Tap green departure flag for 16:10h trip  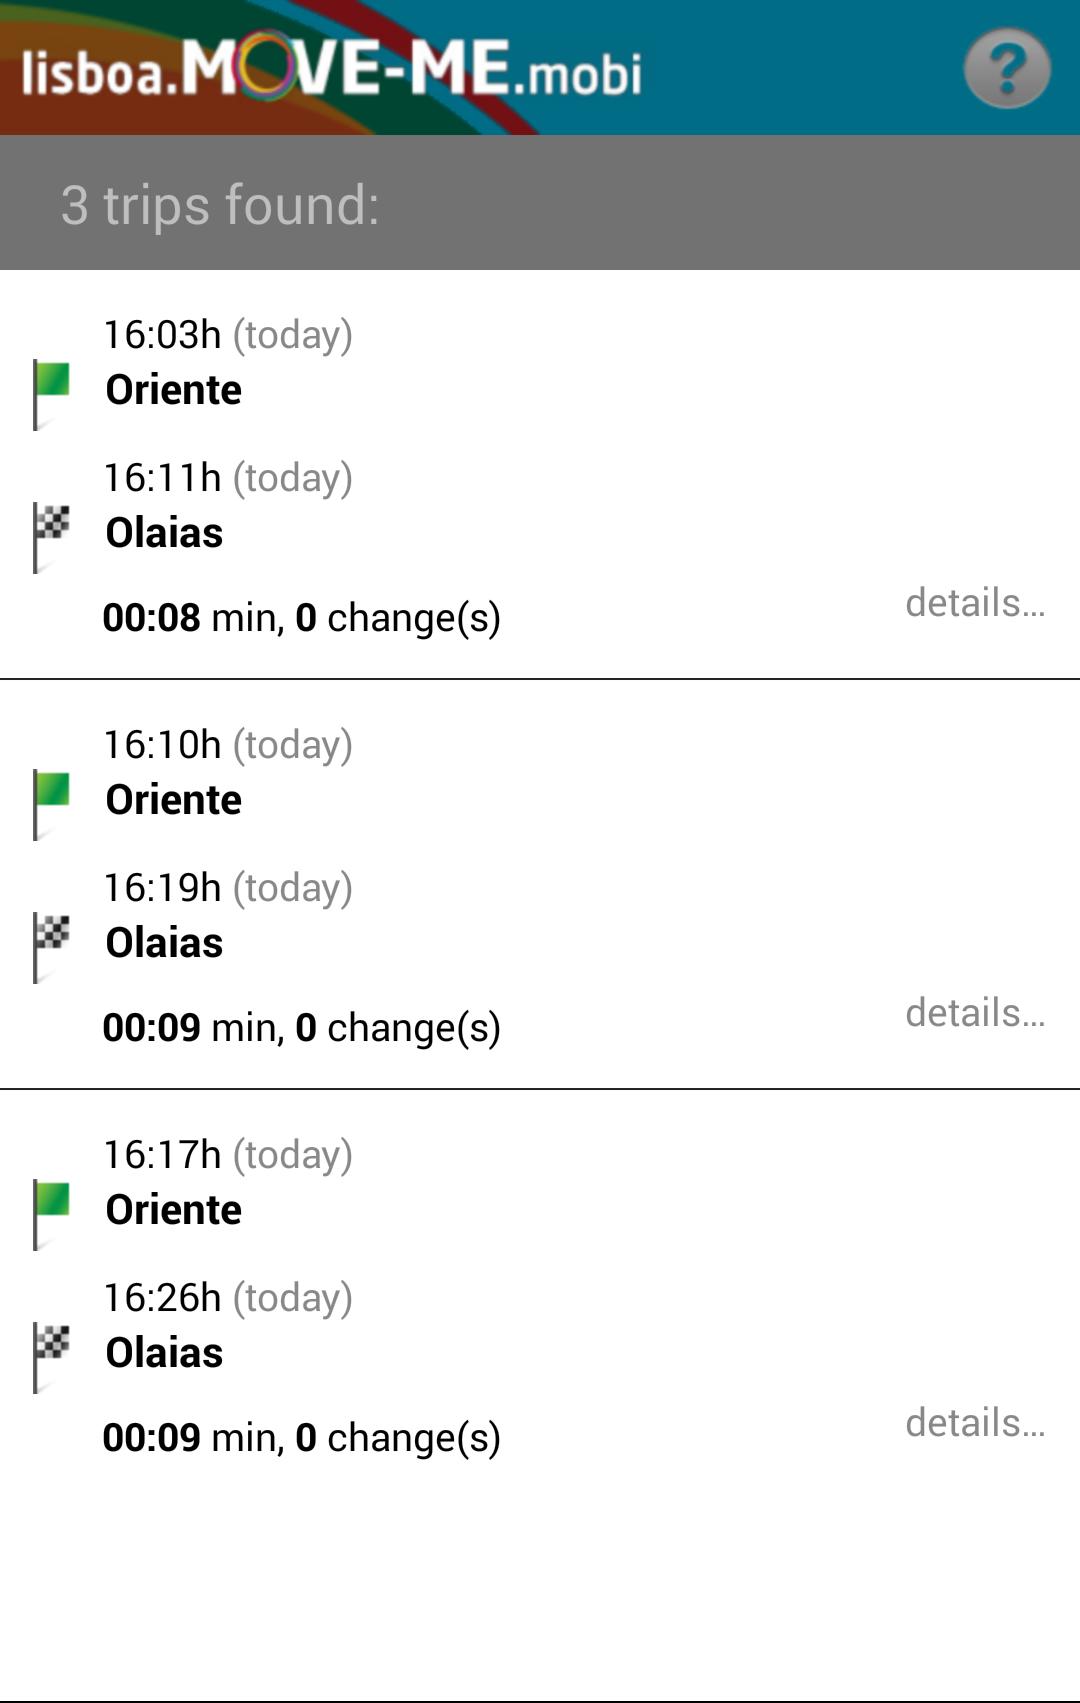point(52,802)
